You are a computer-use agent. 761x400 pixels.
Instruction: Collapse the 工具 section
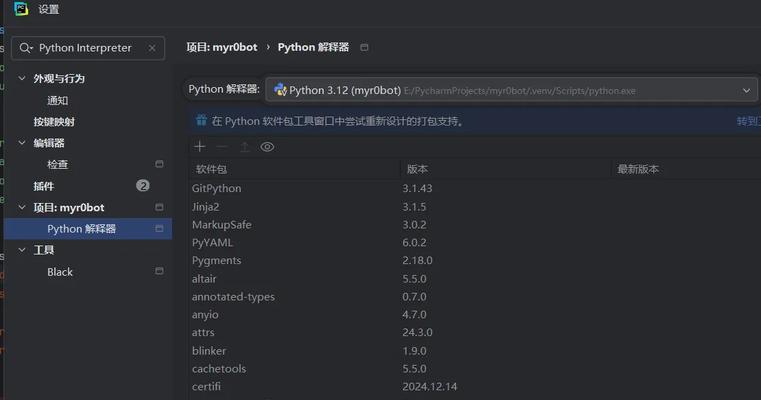tap(22, 250)
